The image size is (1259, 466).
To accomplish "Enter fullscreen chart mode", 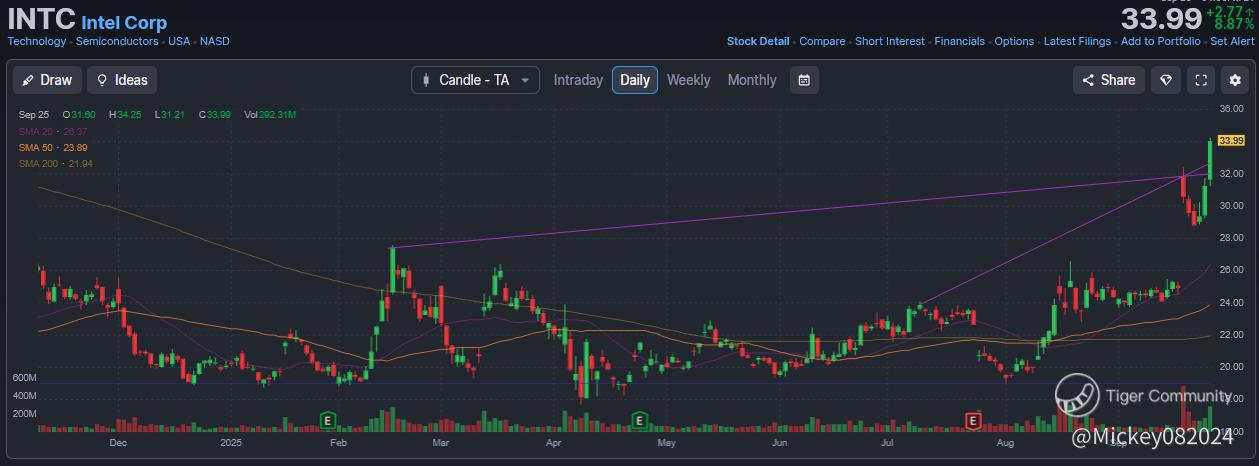I will pos(1201,80).
